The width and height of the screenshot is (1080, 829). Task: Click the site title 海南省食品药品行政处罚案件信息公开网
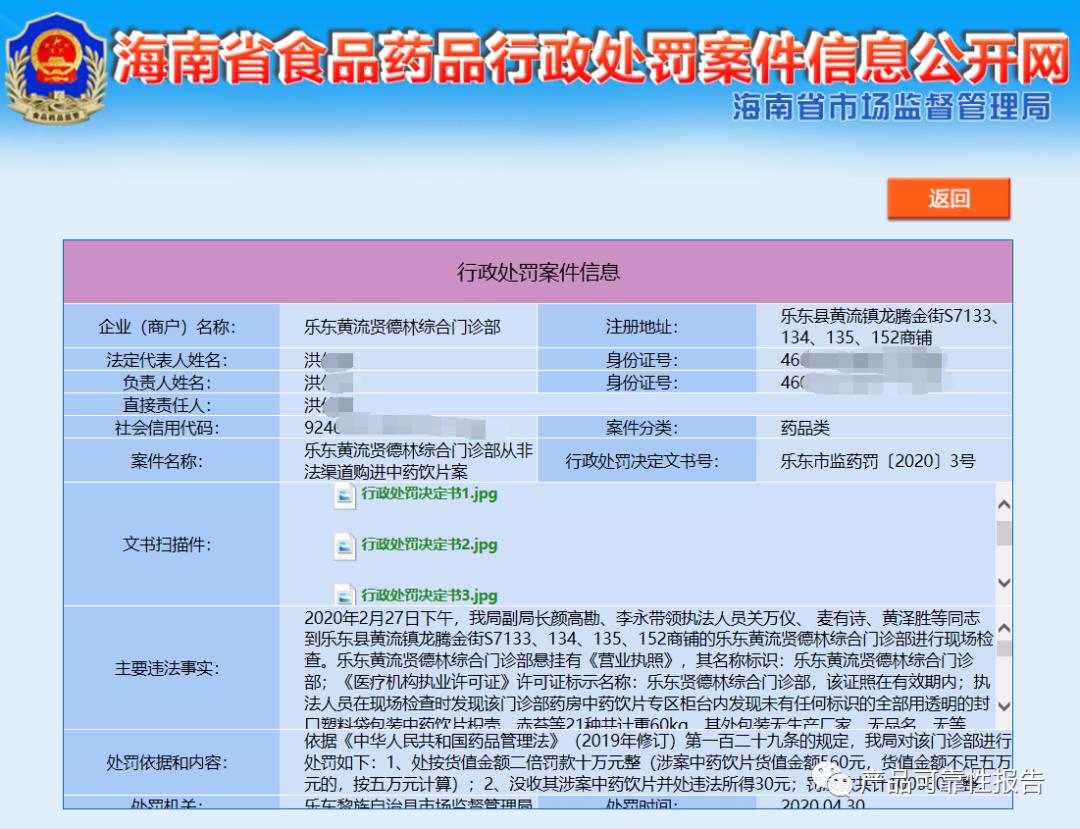590,58
